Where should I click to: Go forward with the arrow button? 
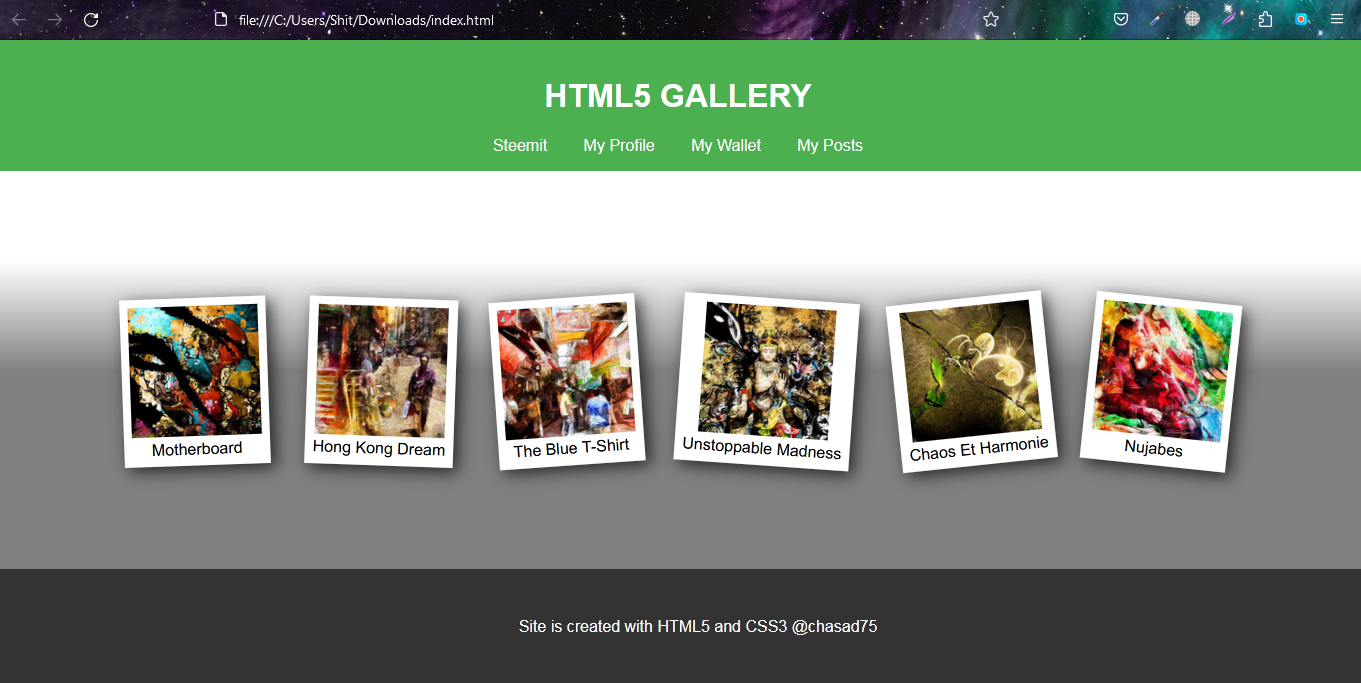pos(55,20)
